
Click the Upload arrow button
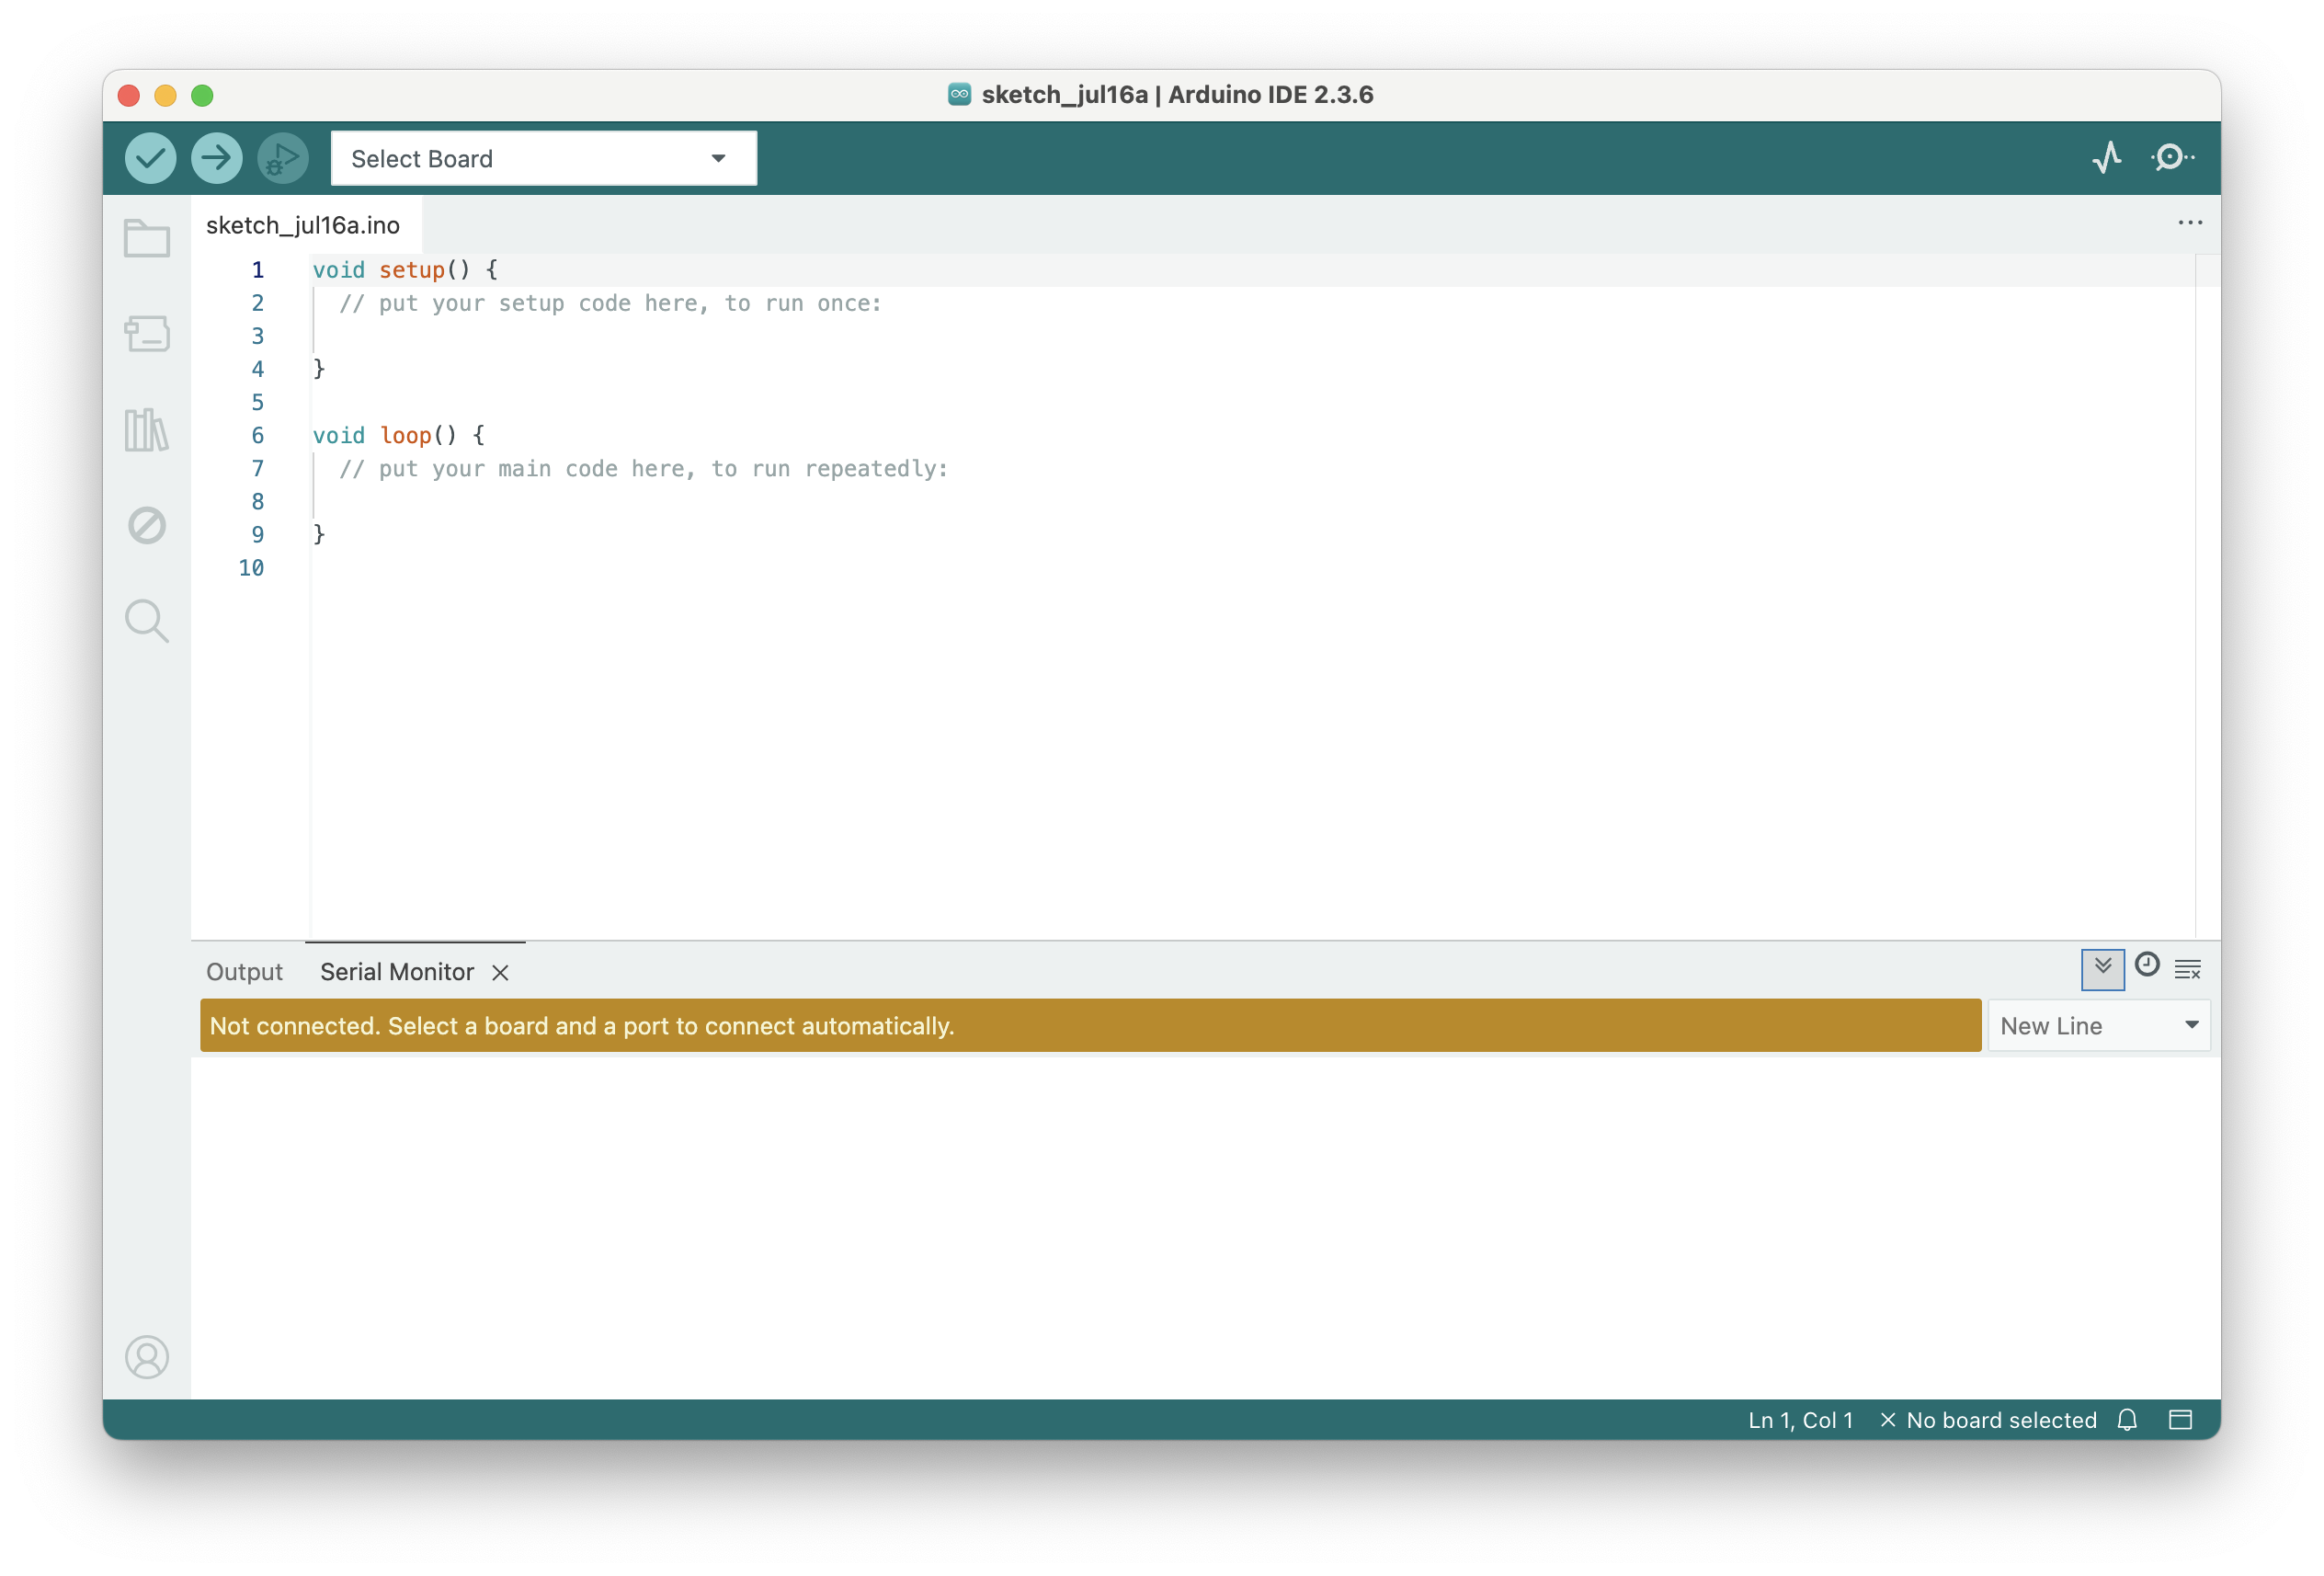pyautogui.click(x=217, y=158)
